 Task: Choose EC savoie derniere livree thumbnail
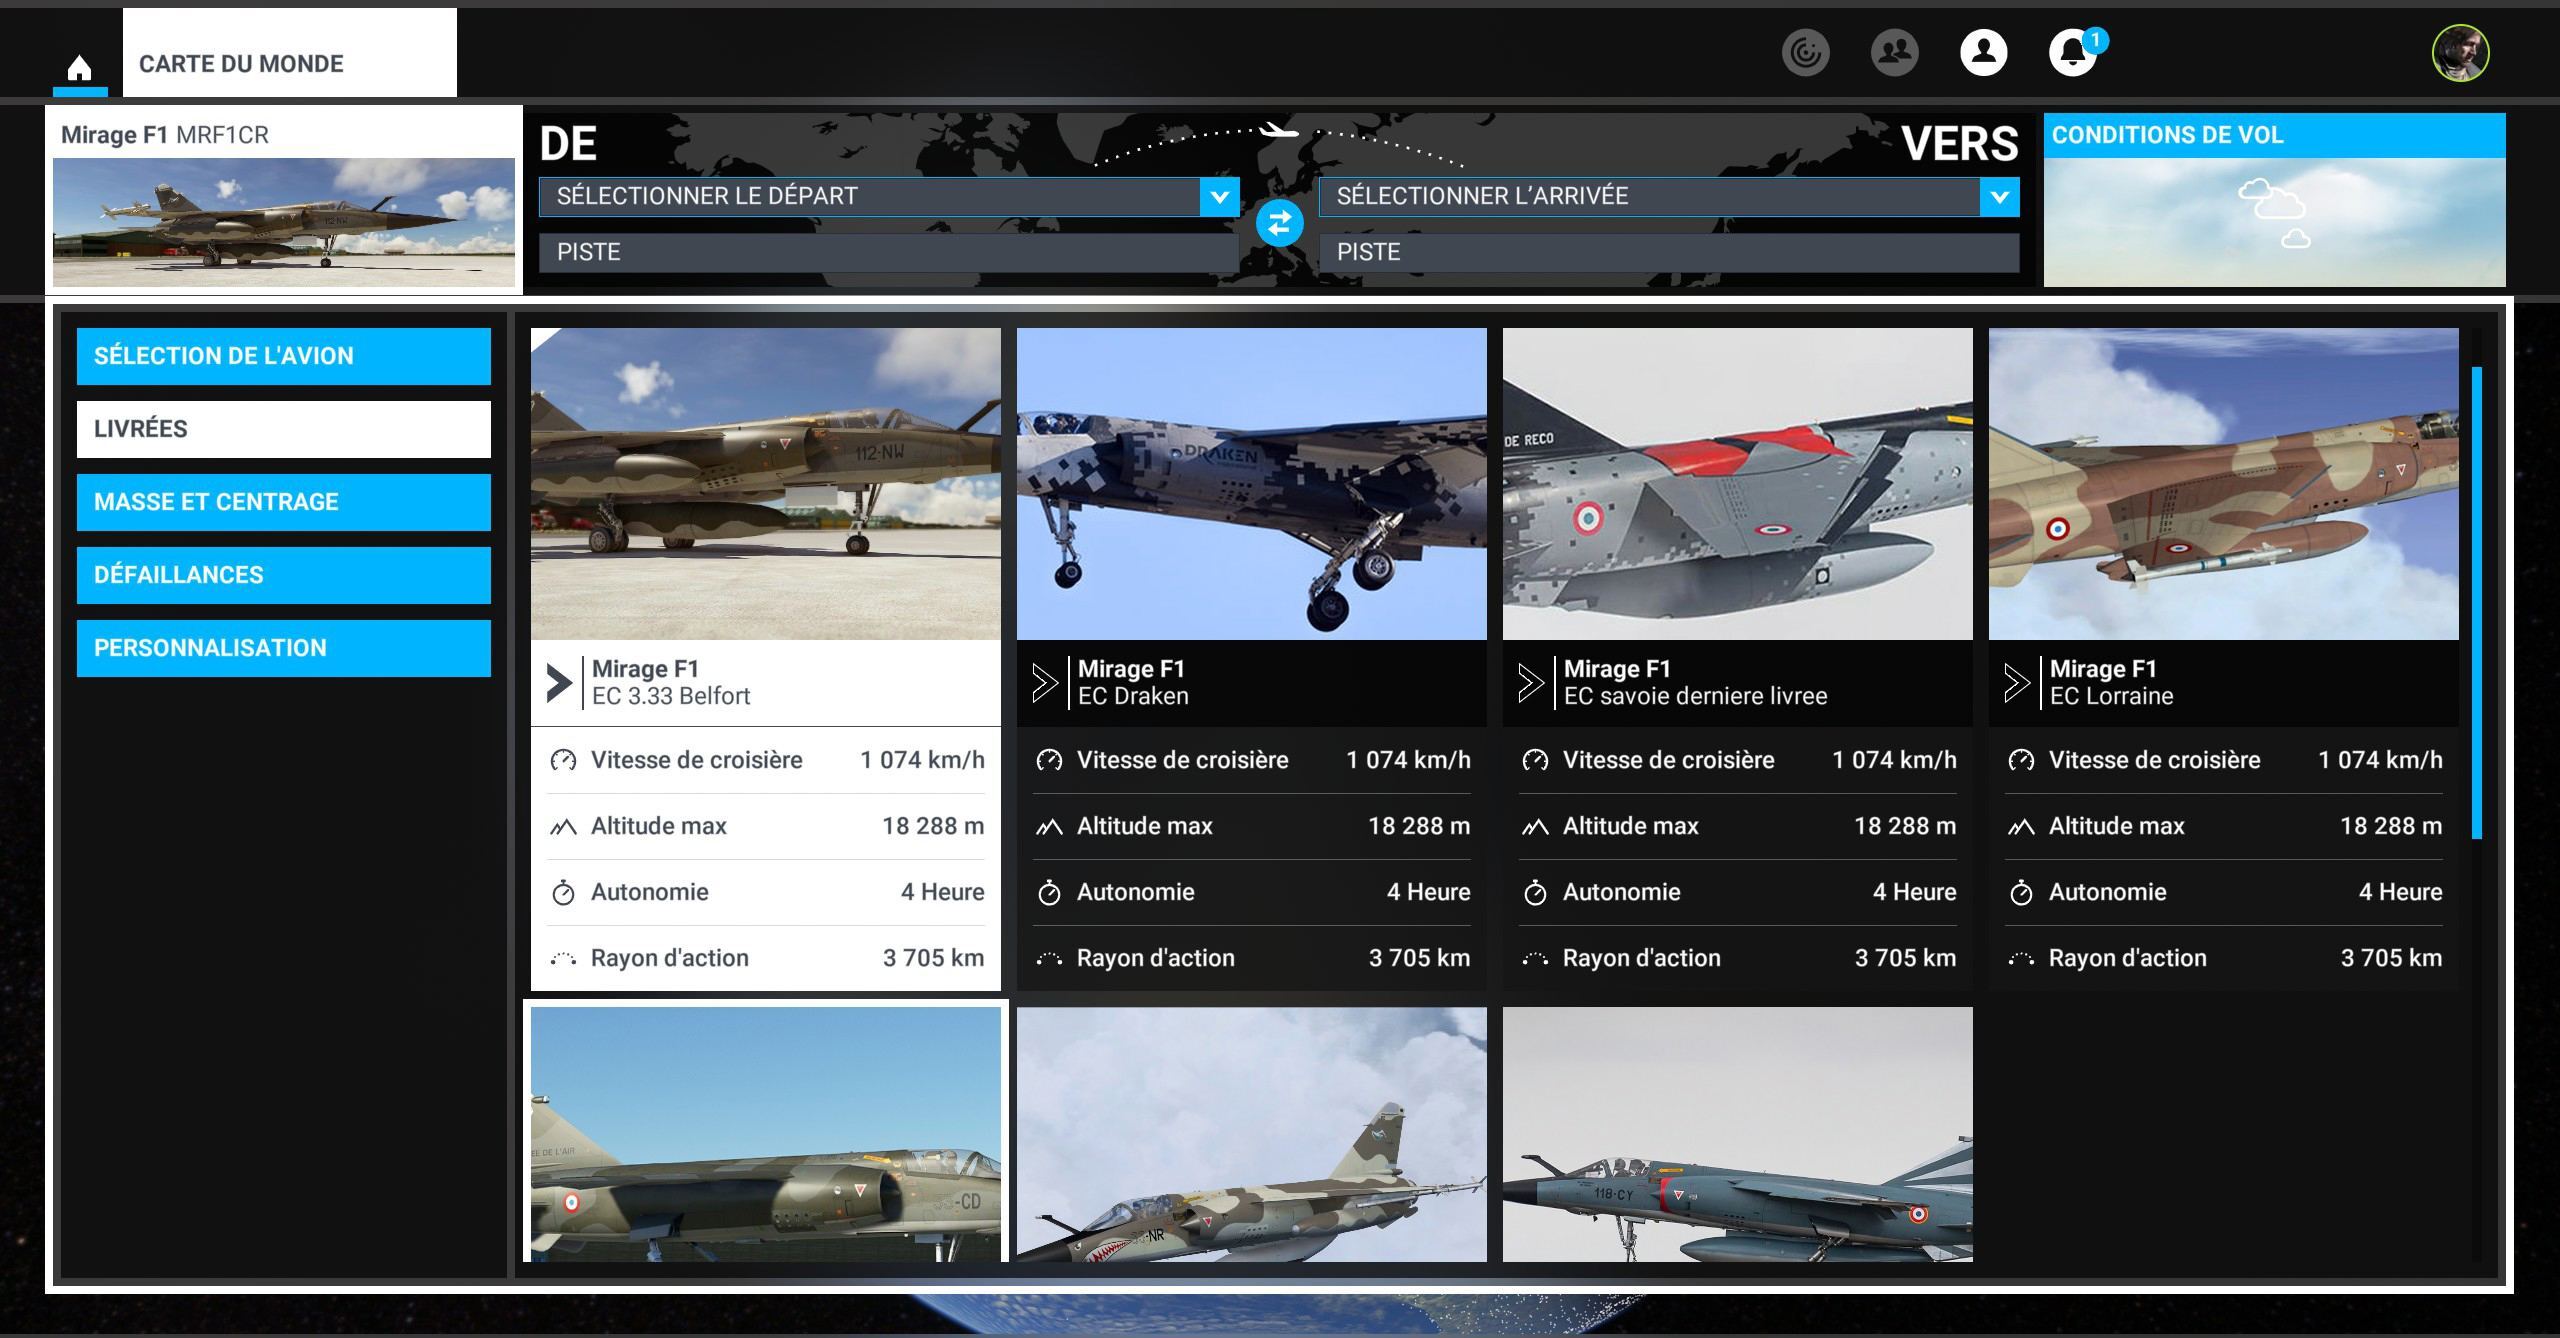[1738, 484]
